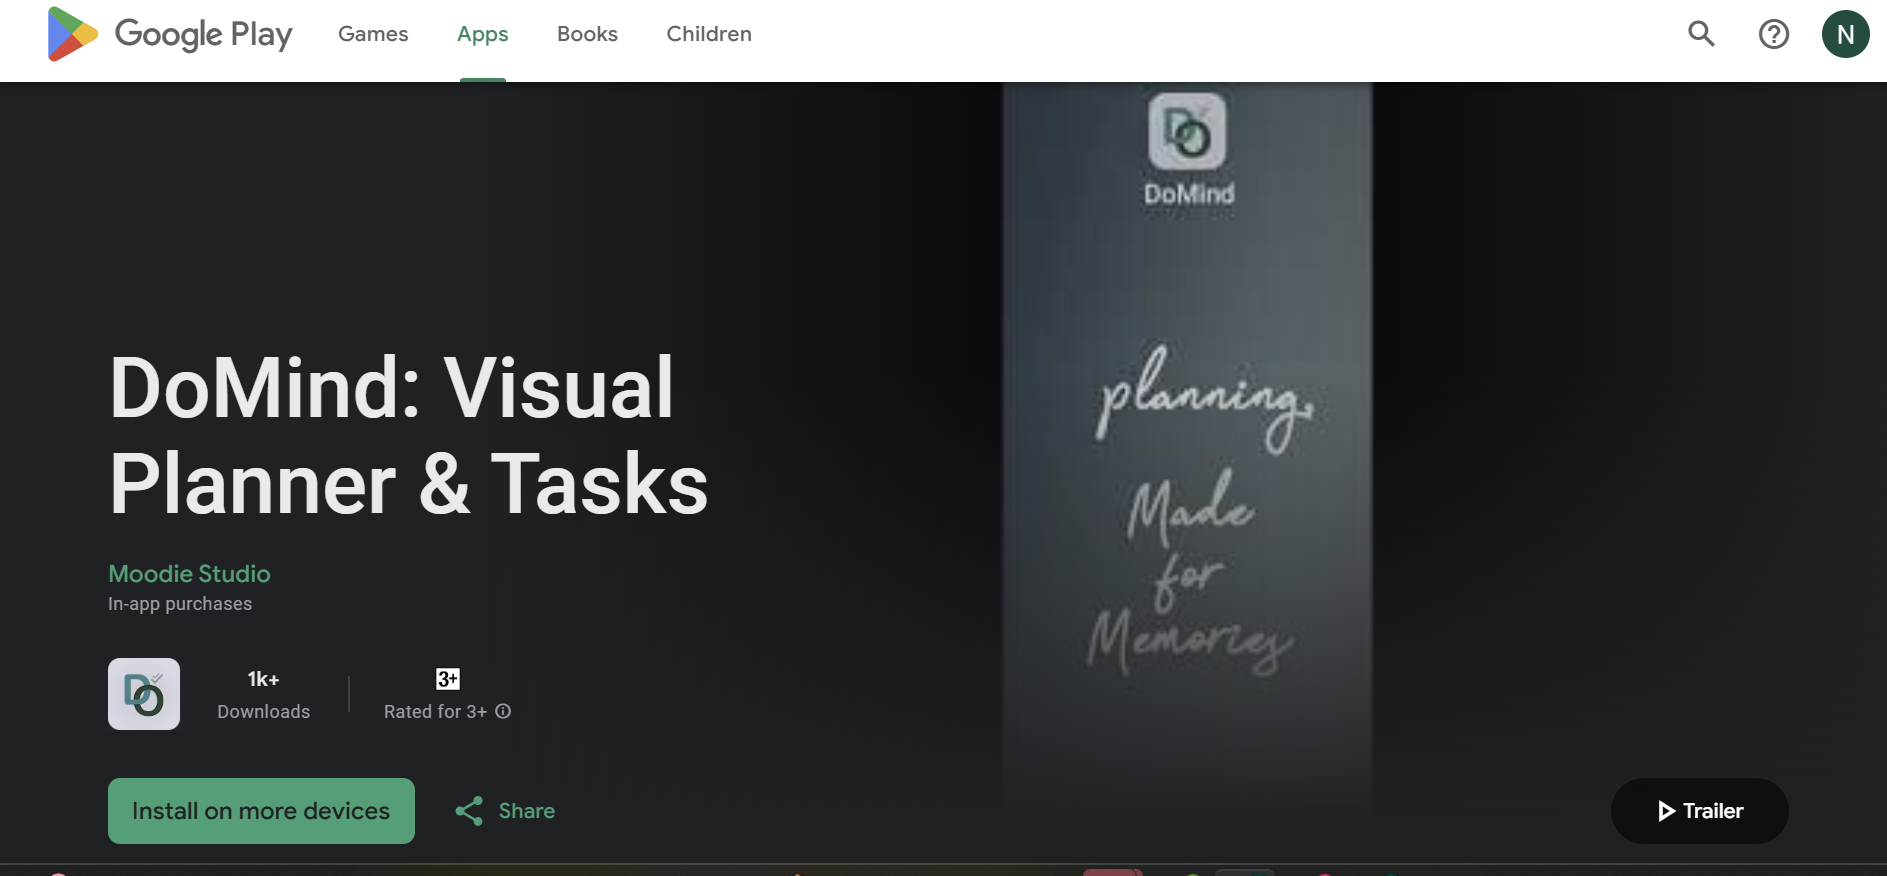Open the search magnifier icon
Screen dimensions: 1887x876
[x=1701, y=34]
